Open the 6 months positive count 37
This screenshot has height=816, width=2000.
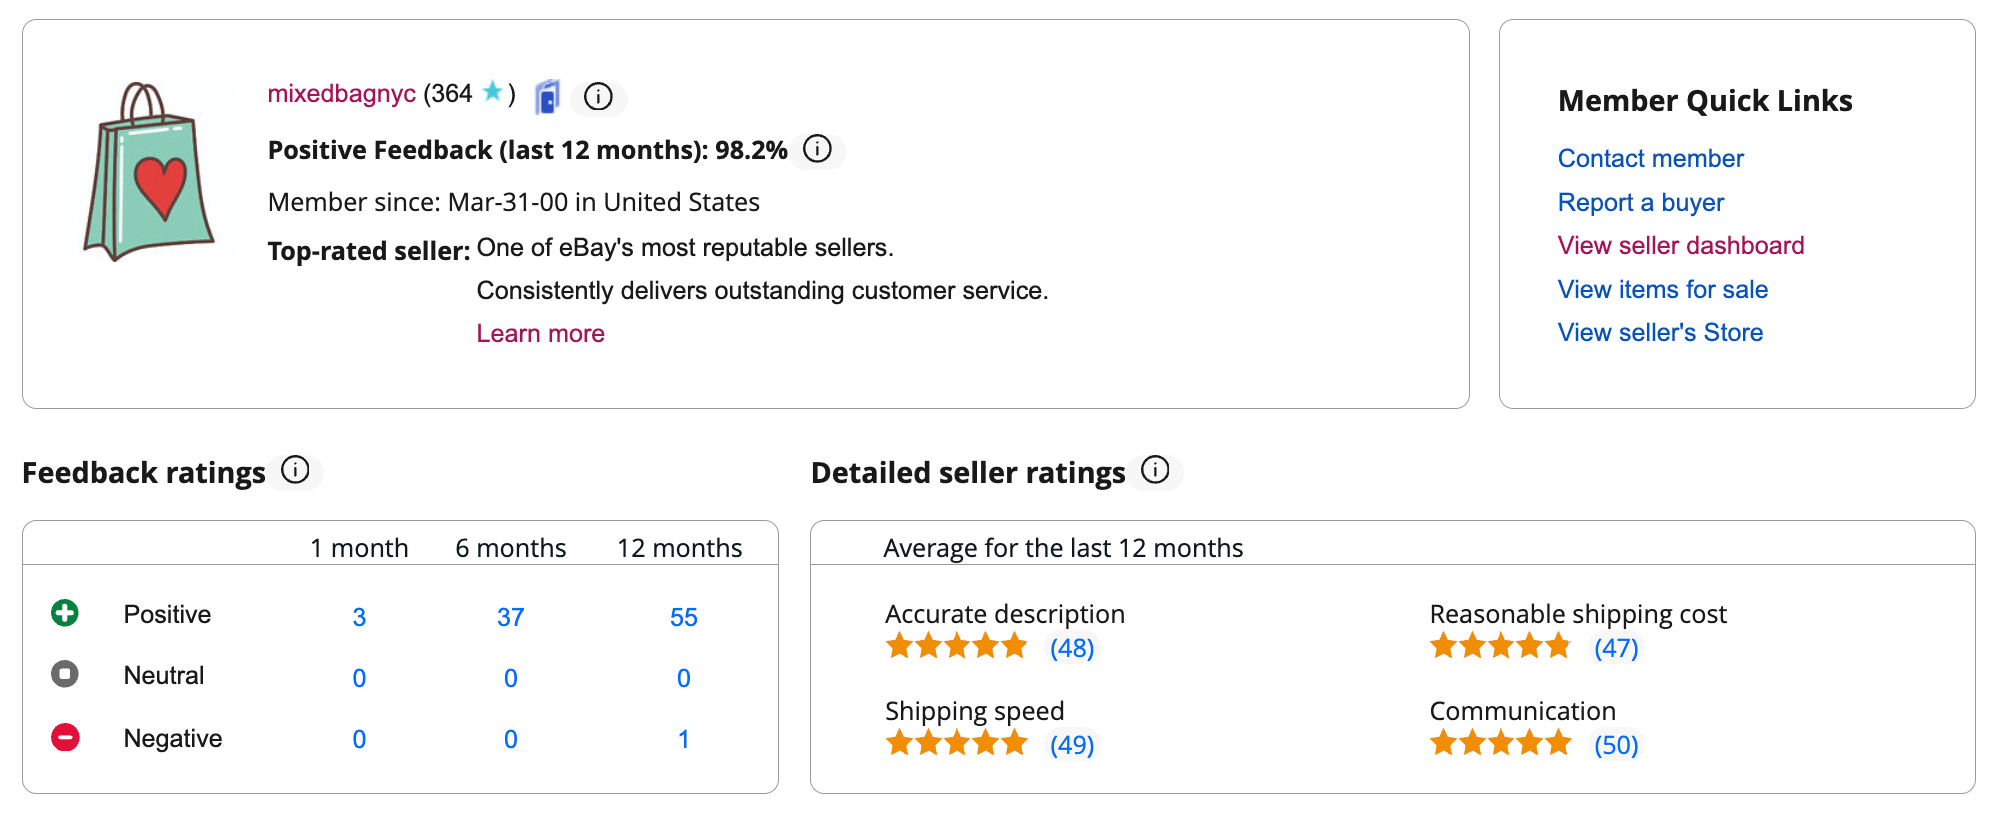pyautogui.click(x=510, y=618)
